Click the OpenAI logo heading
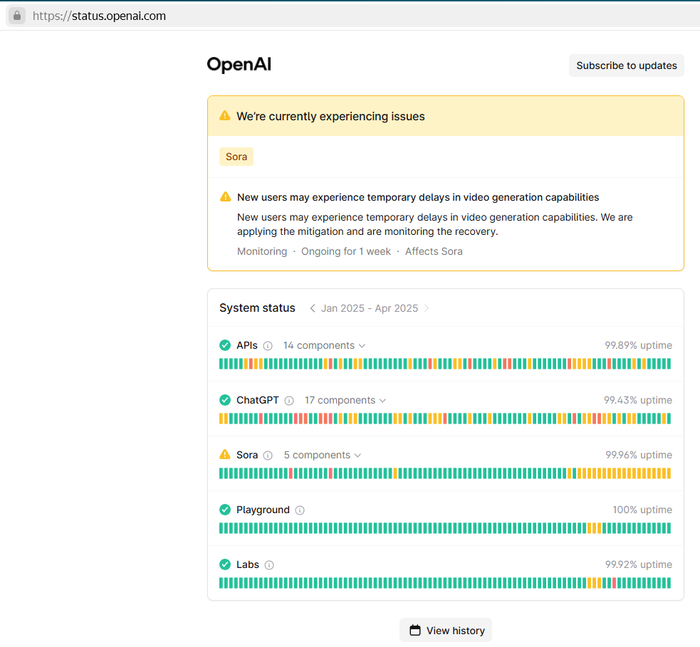 coord(239,64)
